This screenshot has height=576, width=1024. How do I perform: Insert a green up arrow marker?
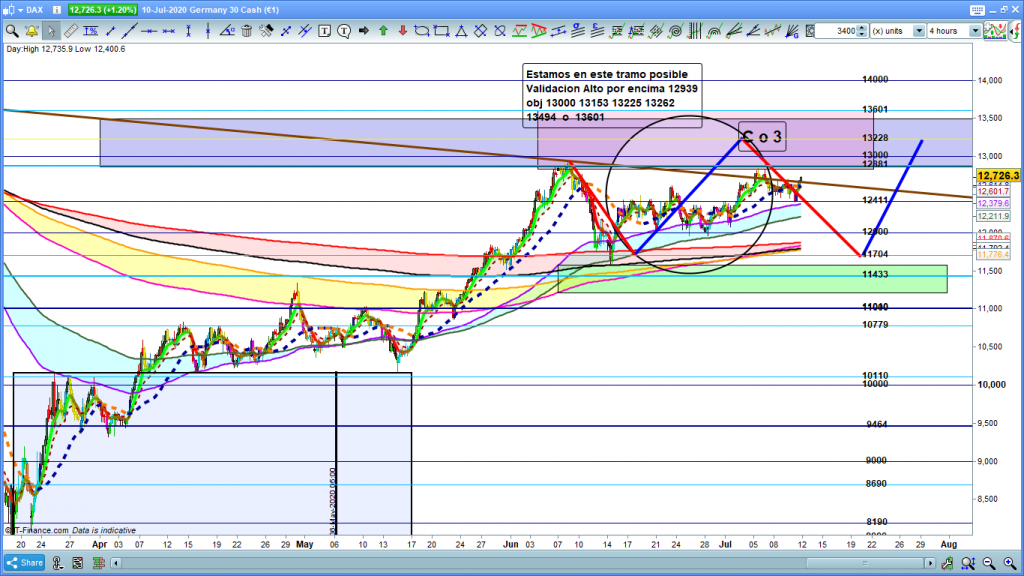(x=384, y=31)
